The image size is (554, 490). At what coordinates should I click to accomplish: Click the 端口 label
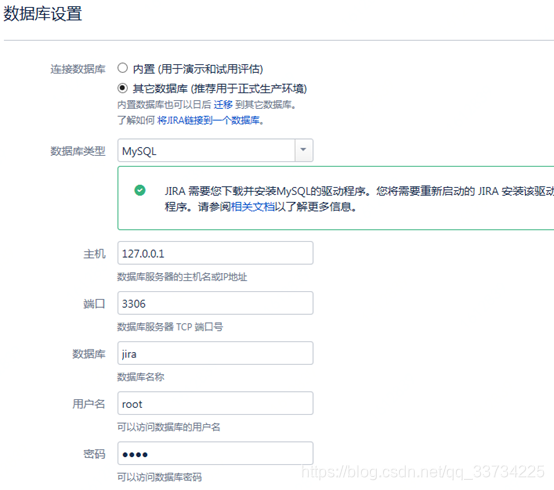(94, 304)
